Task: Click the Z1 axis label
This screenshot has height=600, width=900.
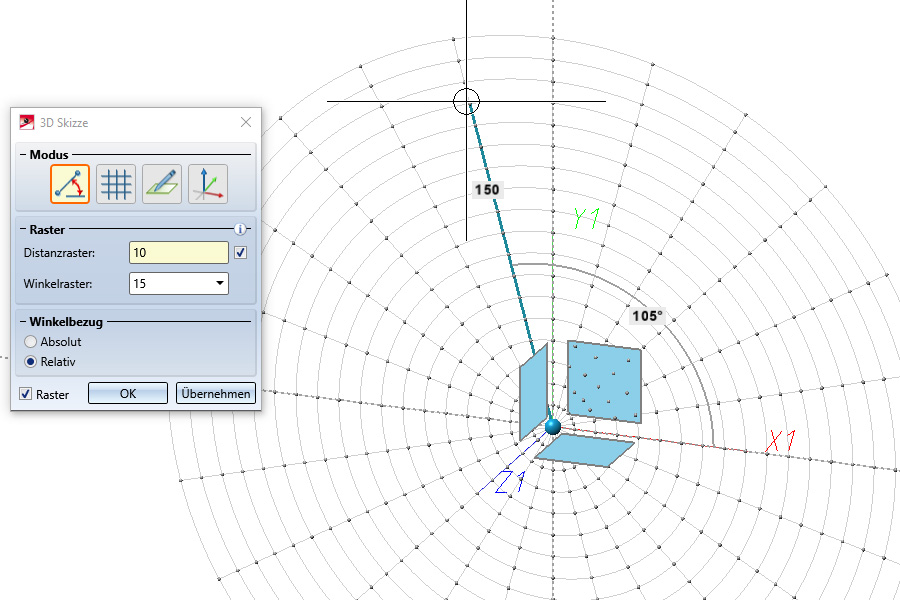Action: 510,482
